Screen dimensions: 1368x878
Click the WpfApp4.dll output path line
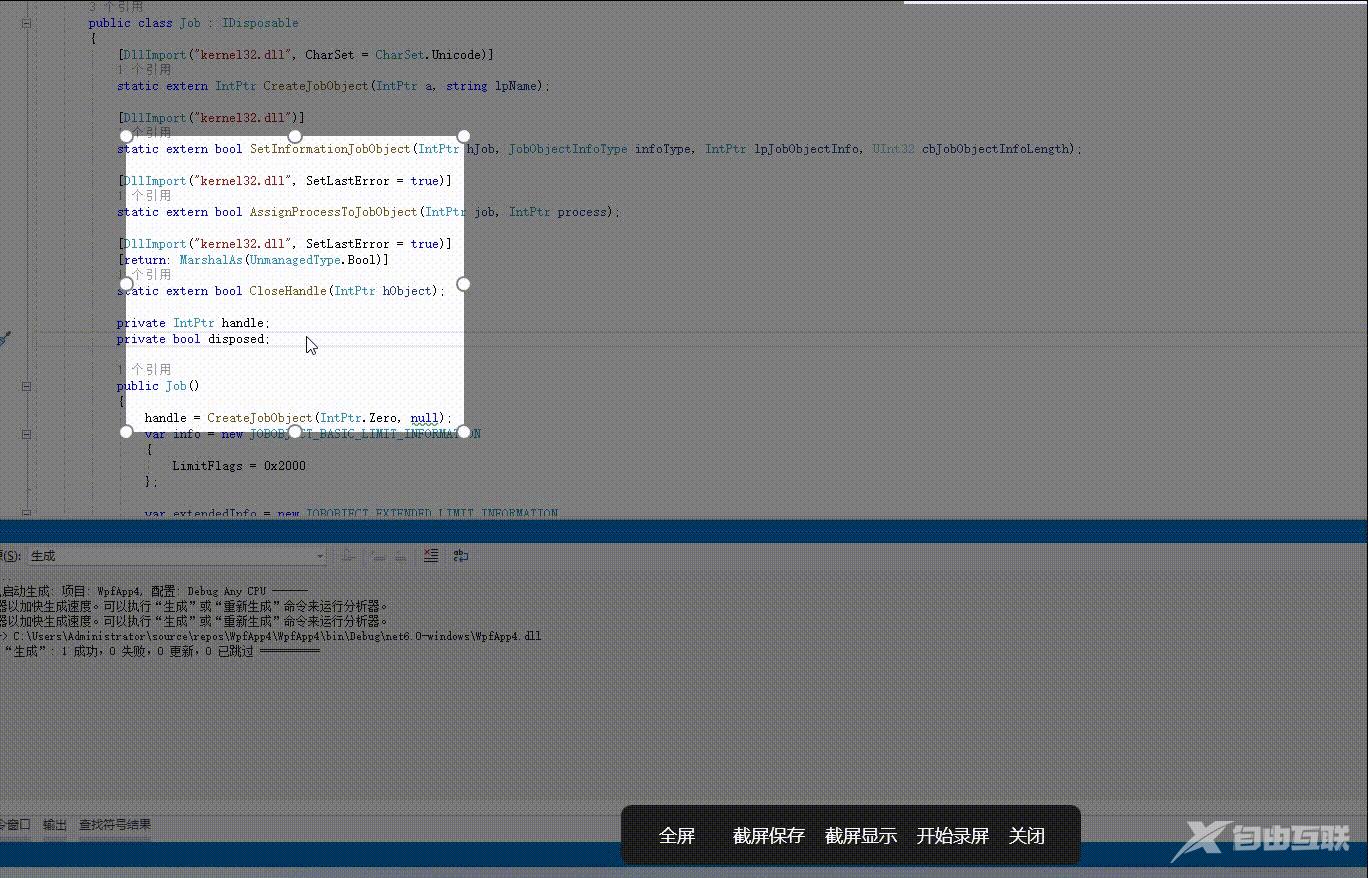tap(271, 636)
